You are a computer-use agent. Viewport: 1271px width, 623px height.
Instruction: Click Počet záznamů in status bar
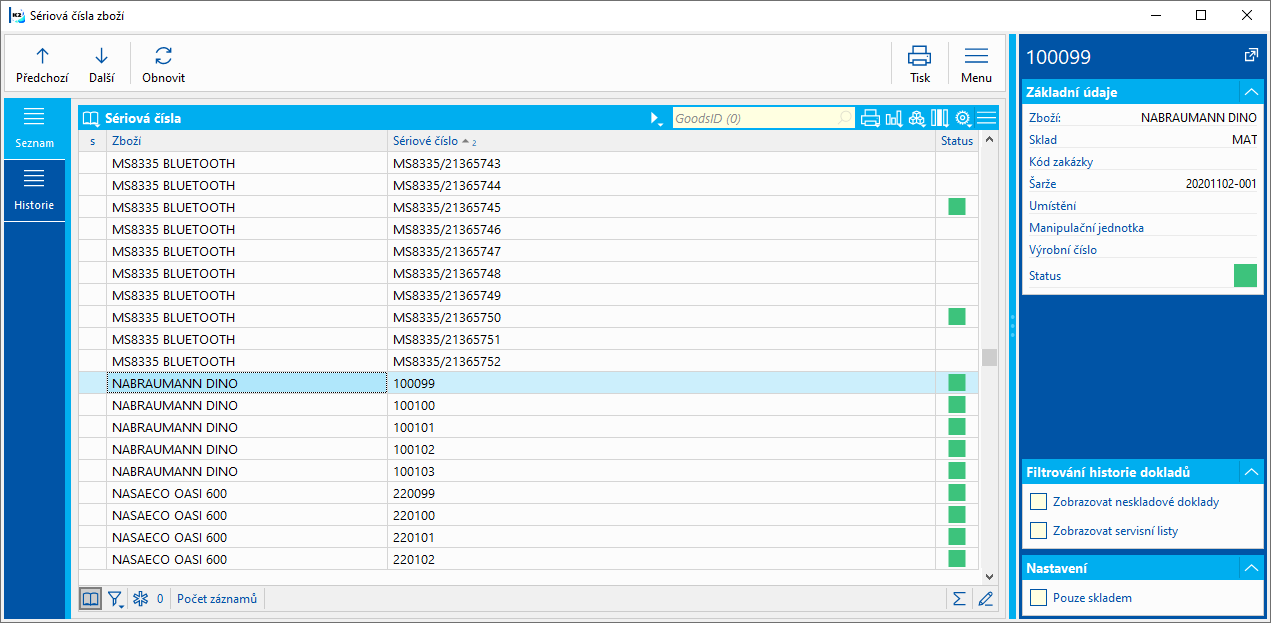click(x=217, y=599)
